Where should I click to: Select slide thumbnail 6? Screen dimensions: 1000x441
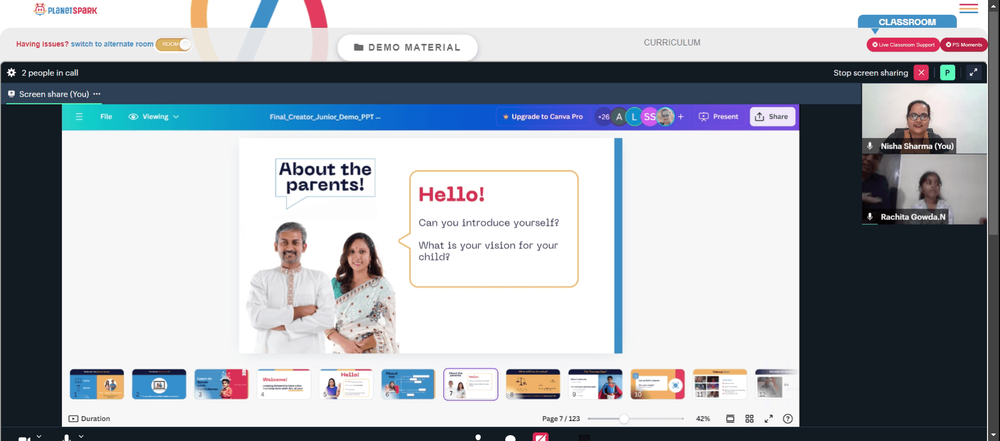point(408,384)
